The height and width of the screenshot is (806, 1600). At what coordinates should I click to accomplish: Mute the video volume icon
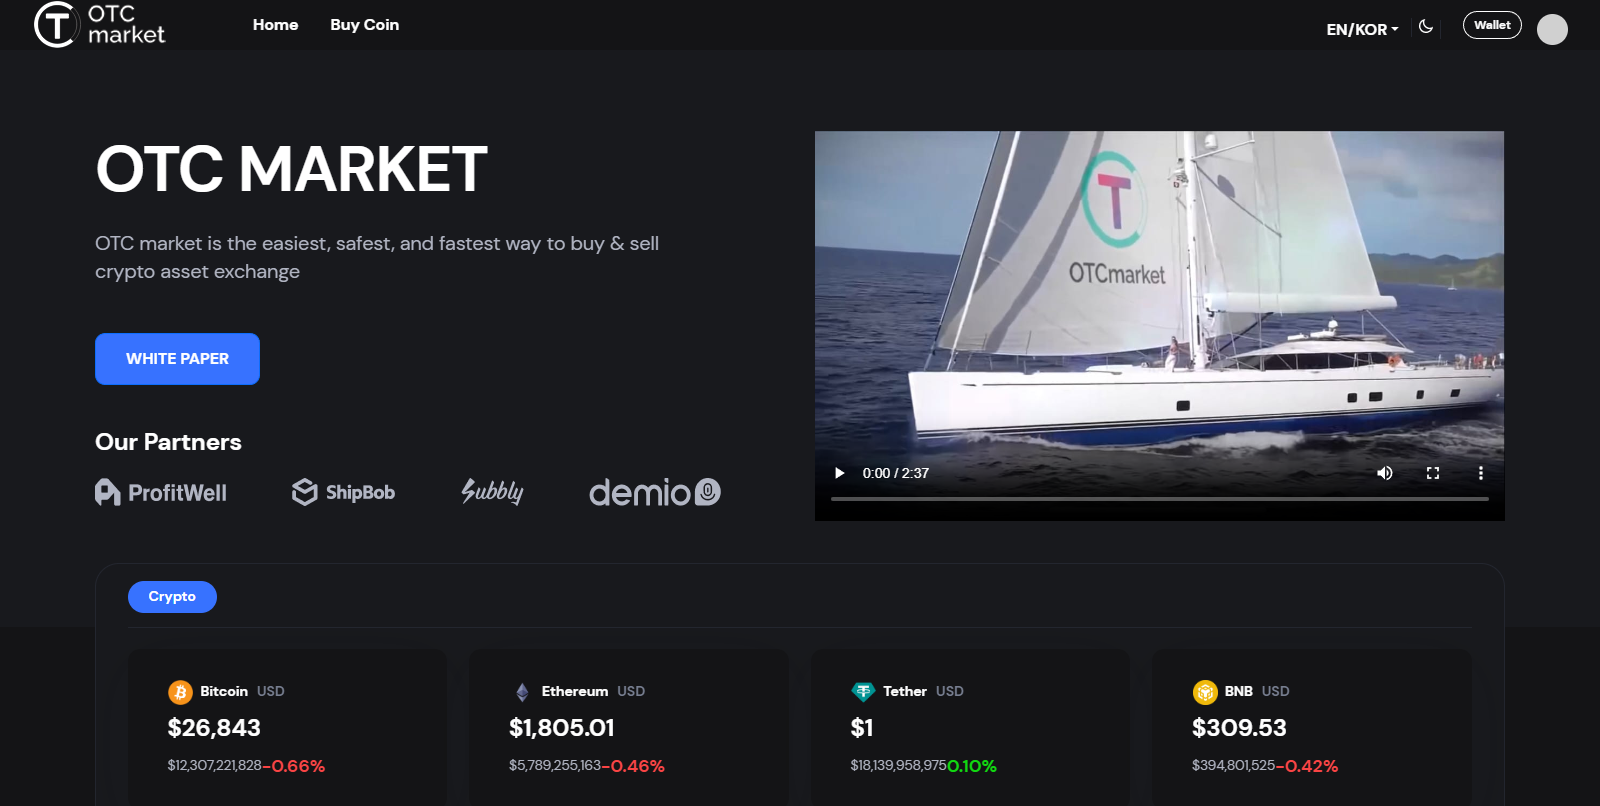(1385, 473)
